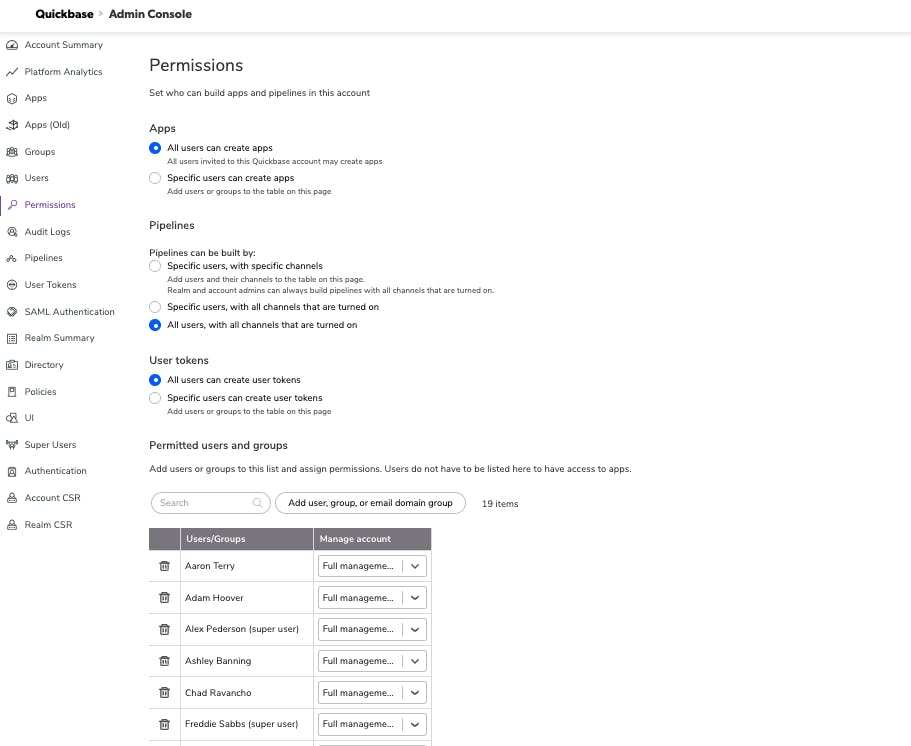Click the magnifier icon in search box
The width and height of the screenshot is (911, 746).
coord(258,503)
